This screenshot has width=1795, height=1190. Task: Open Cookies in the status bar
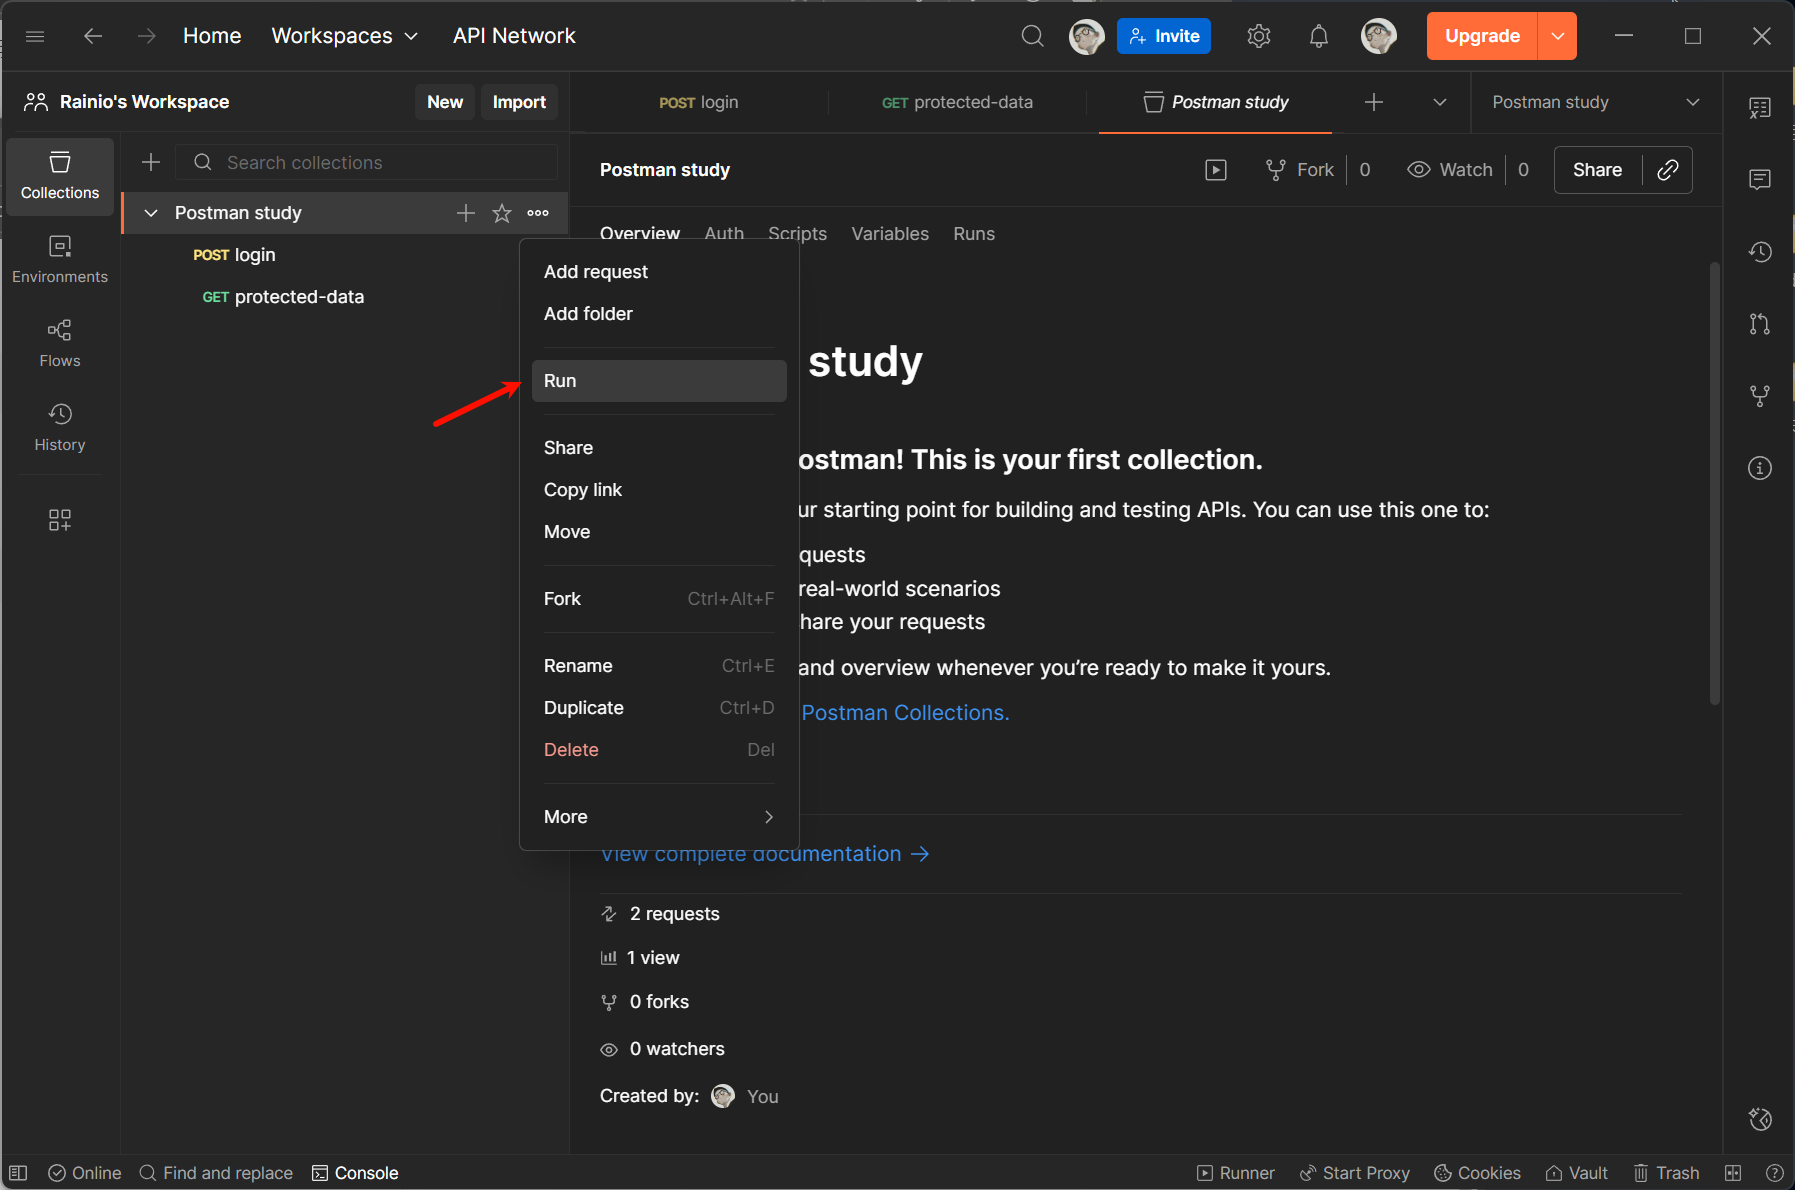[1477, 1173]
